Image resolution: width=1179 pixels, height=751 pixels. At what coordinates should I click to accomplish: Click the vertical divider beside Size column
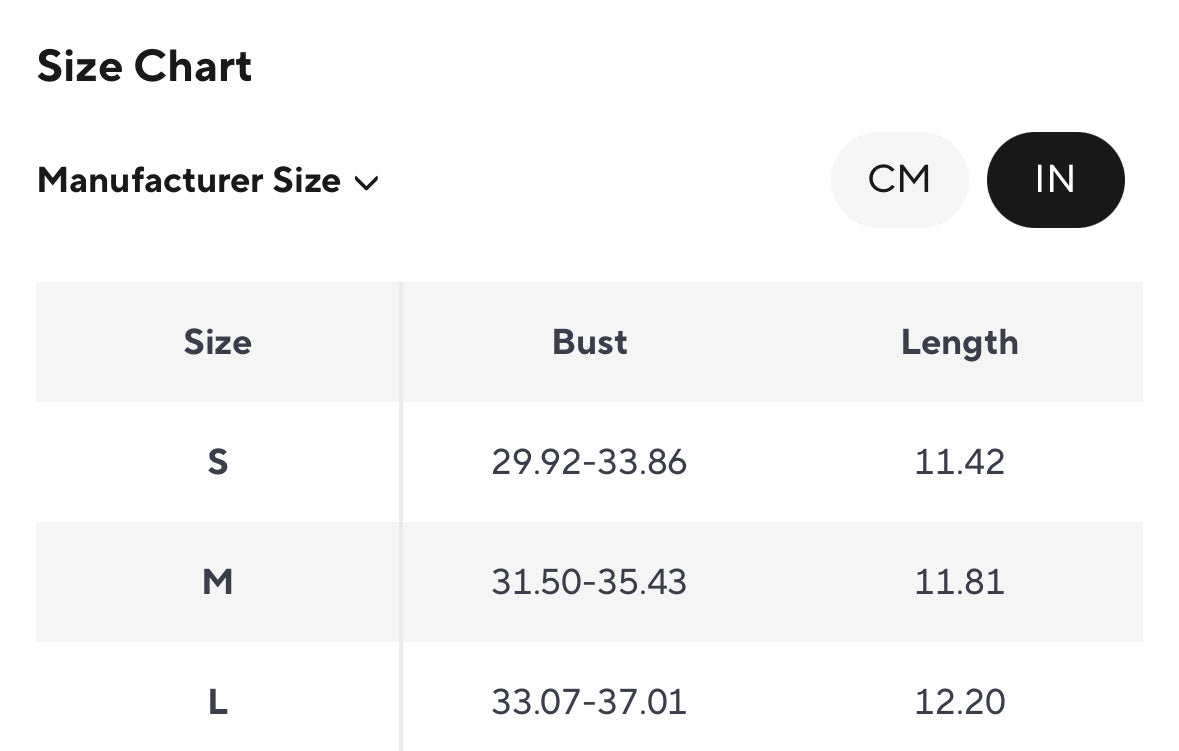coord(401,520)
